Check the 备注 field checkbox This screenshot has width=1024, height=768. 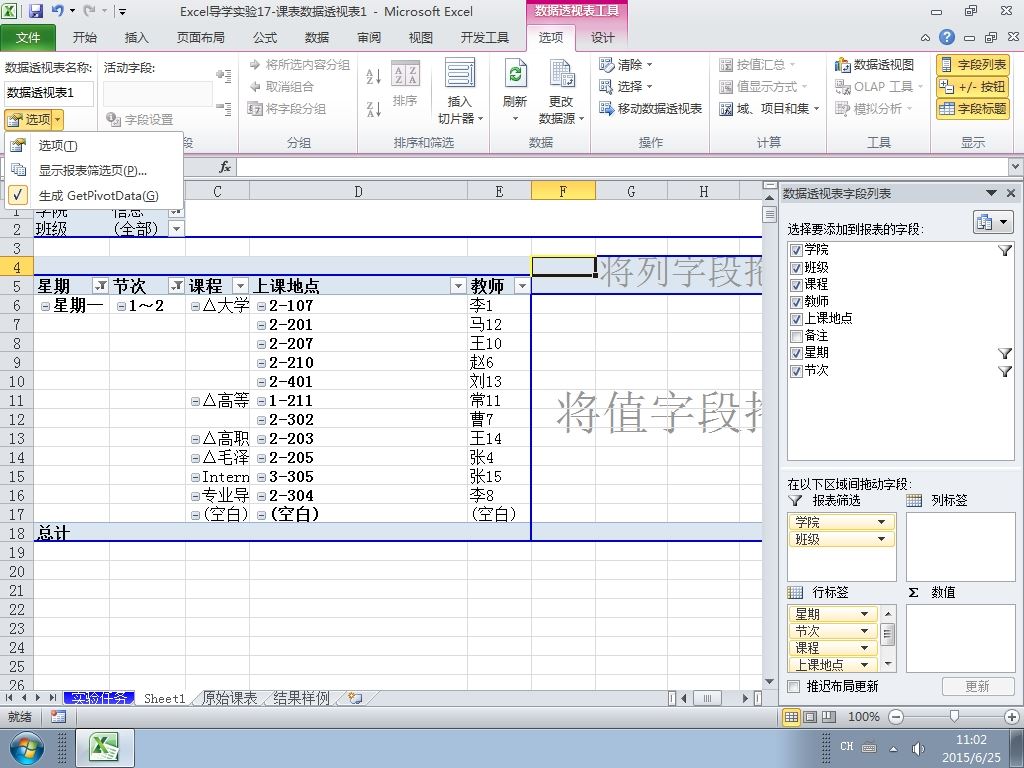pos(796,336)
